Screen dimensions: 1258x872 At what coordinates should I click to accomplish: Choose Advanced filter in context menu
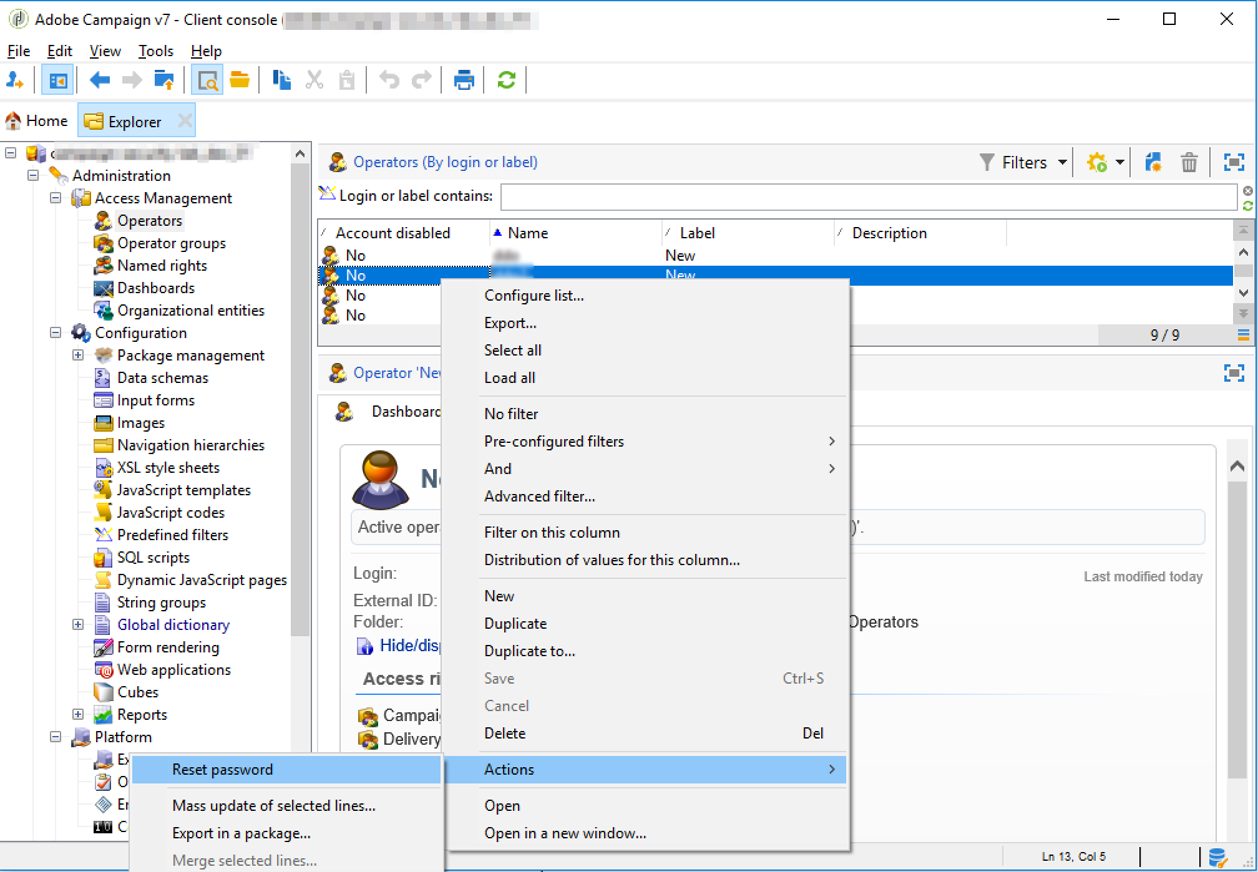(646, 496)
